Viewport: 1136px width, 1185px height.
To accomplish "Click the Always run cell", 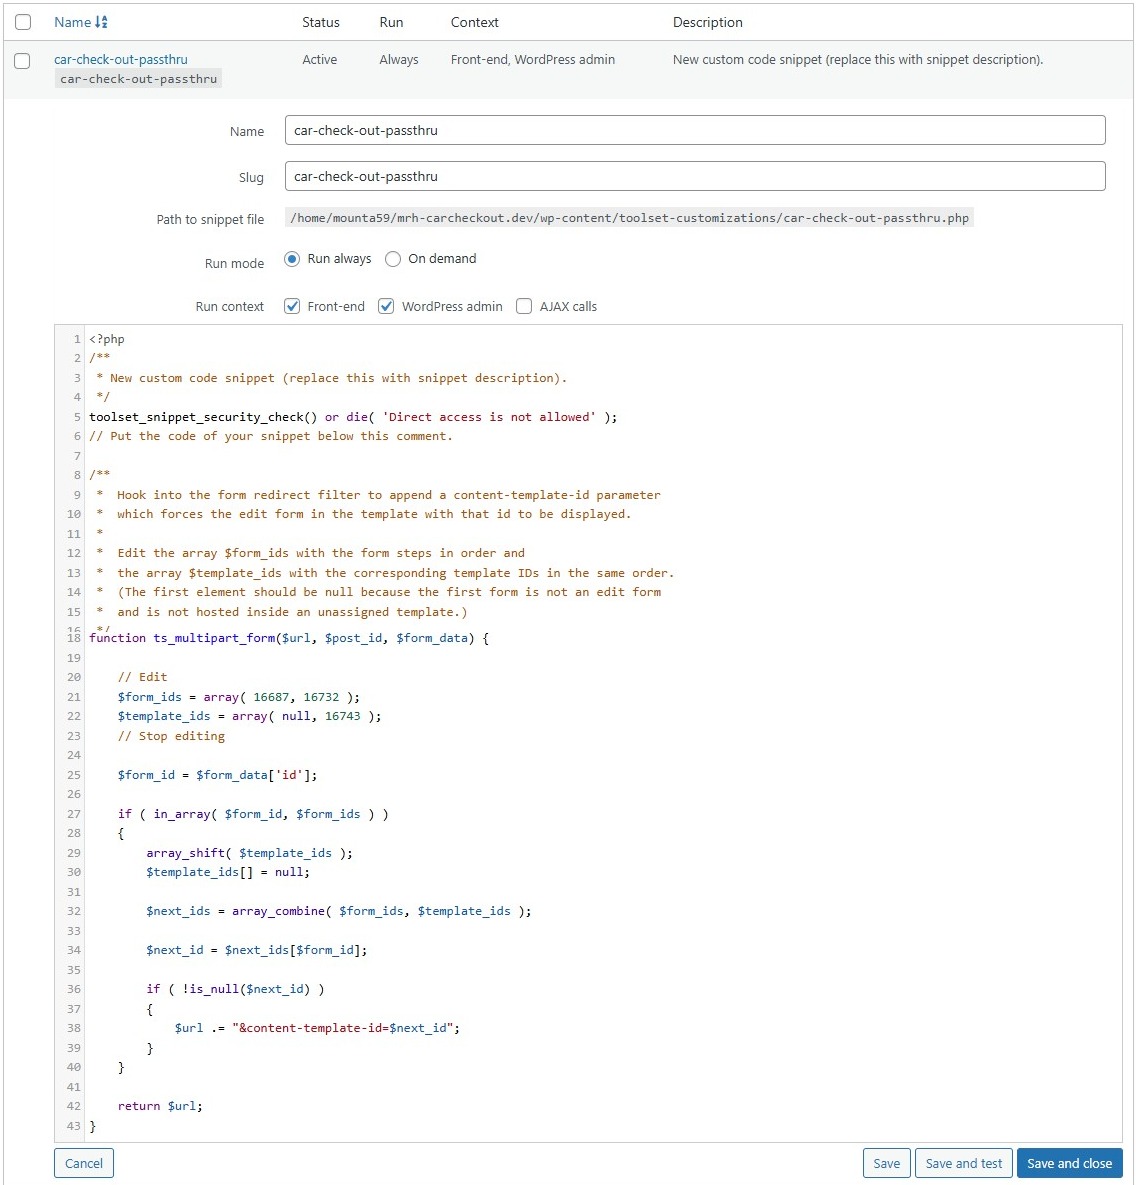I will click(x=399, y=59).
